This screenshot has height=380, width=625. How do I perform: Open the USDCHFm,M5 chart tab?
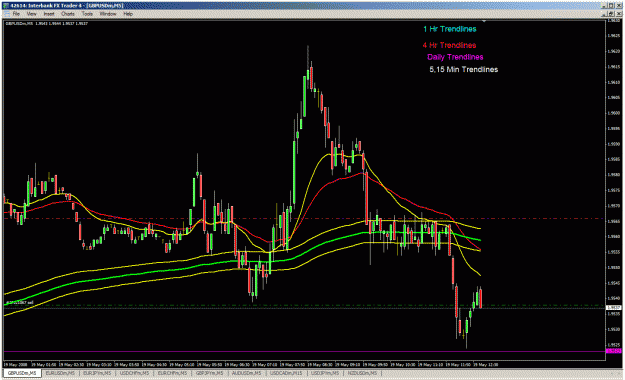point(134,373)
